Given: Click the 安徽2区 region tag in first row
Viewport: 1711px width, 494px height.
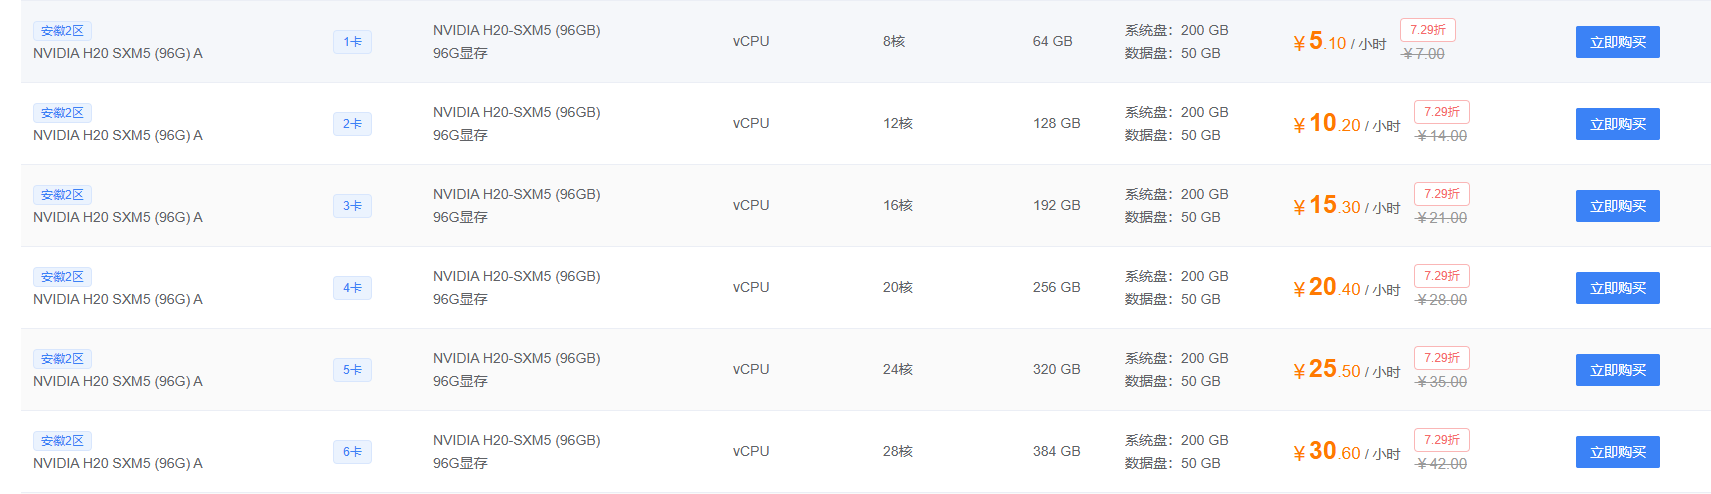Looking at the screenshot, I should 62,31.
